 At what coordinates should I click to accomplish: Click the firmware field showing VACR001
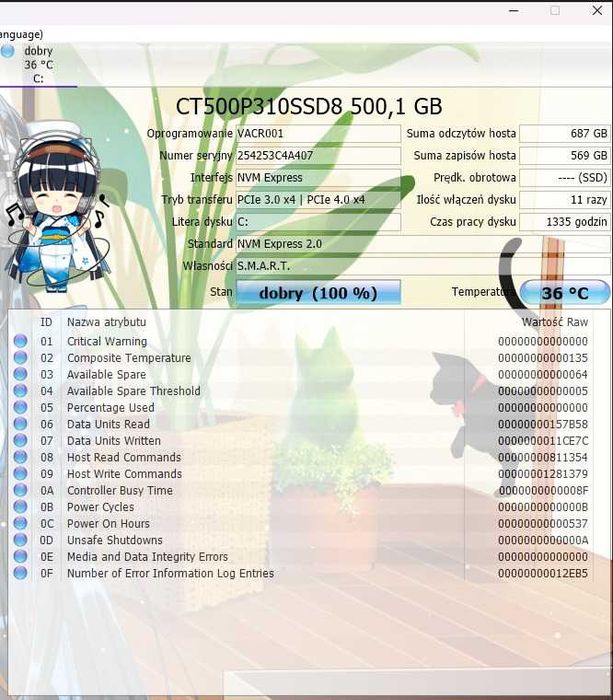click(318, 133)
